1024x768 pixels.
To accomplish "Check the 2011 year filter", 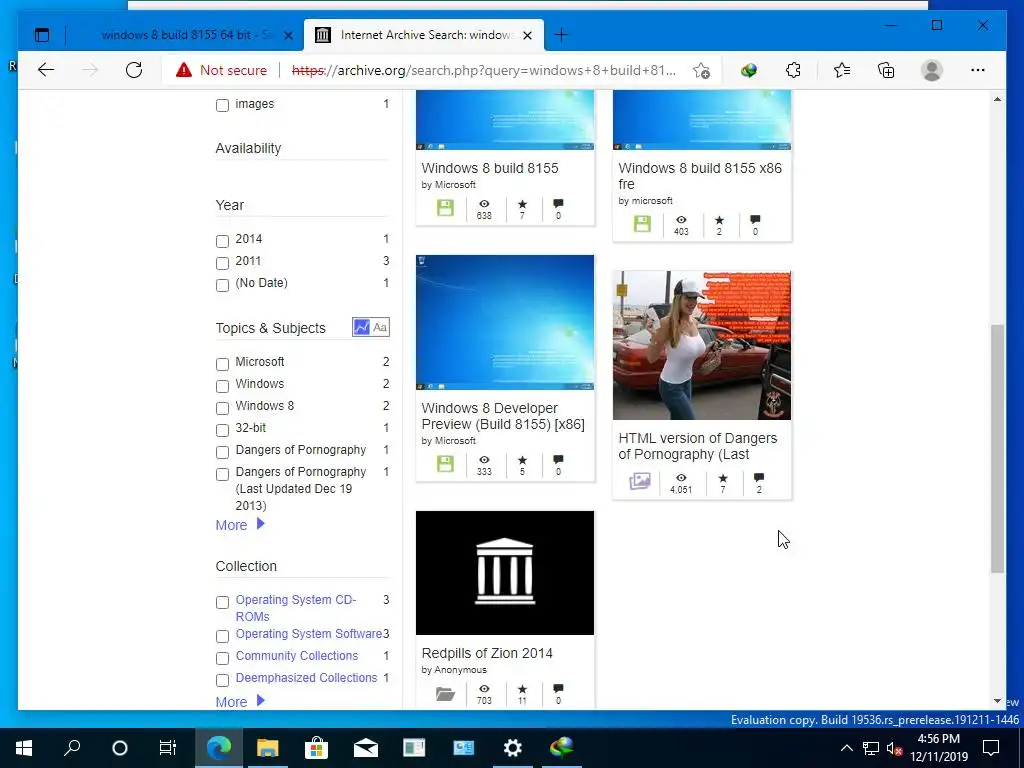I will tap(223, 263).
